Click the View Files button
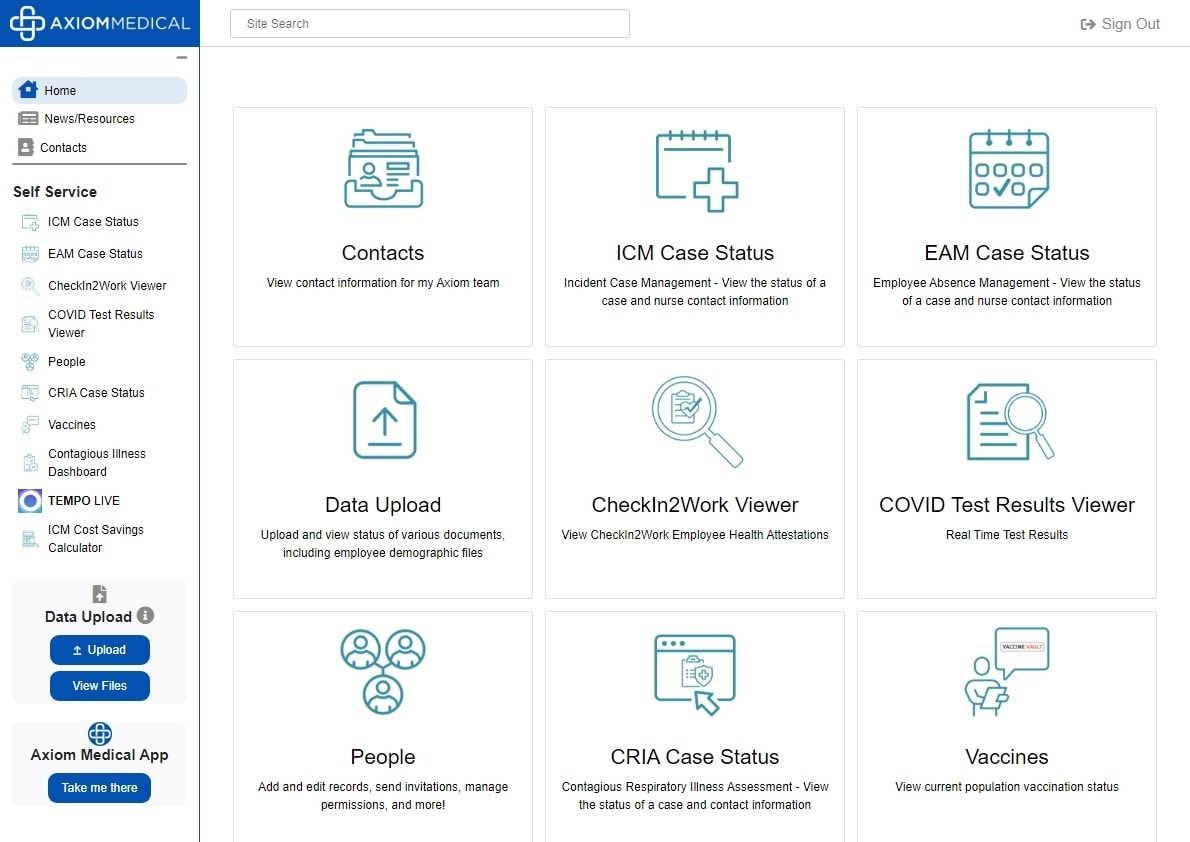 tap(100, 686)
